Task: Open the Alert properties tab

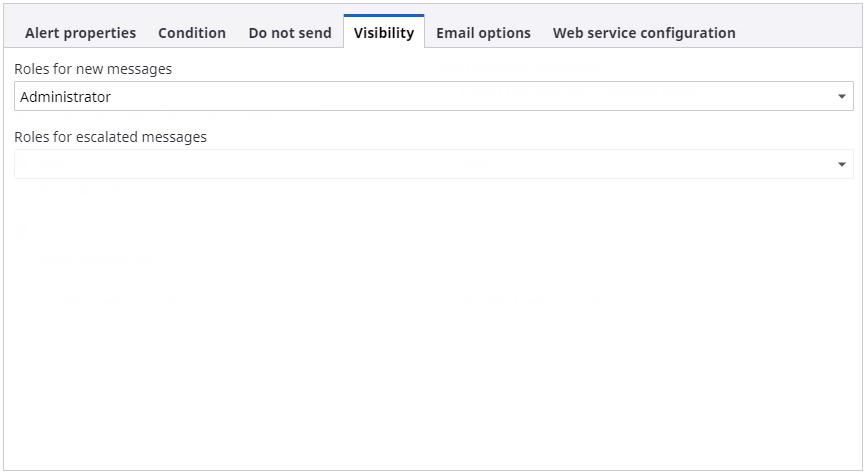Action: (80, 33)
